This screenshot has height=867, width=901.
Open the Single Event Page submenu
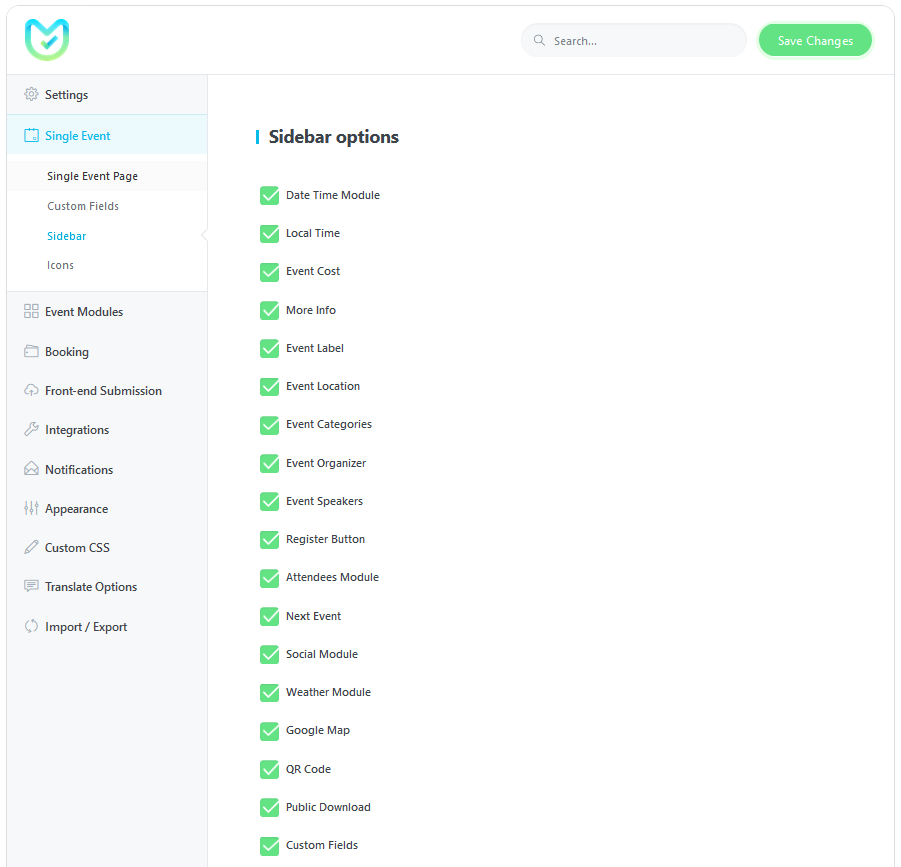point(93,176)
